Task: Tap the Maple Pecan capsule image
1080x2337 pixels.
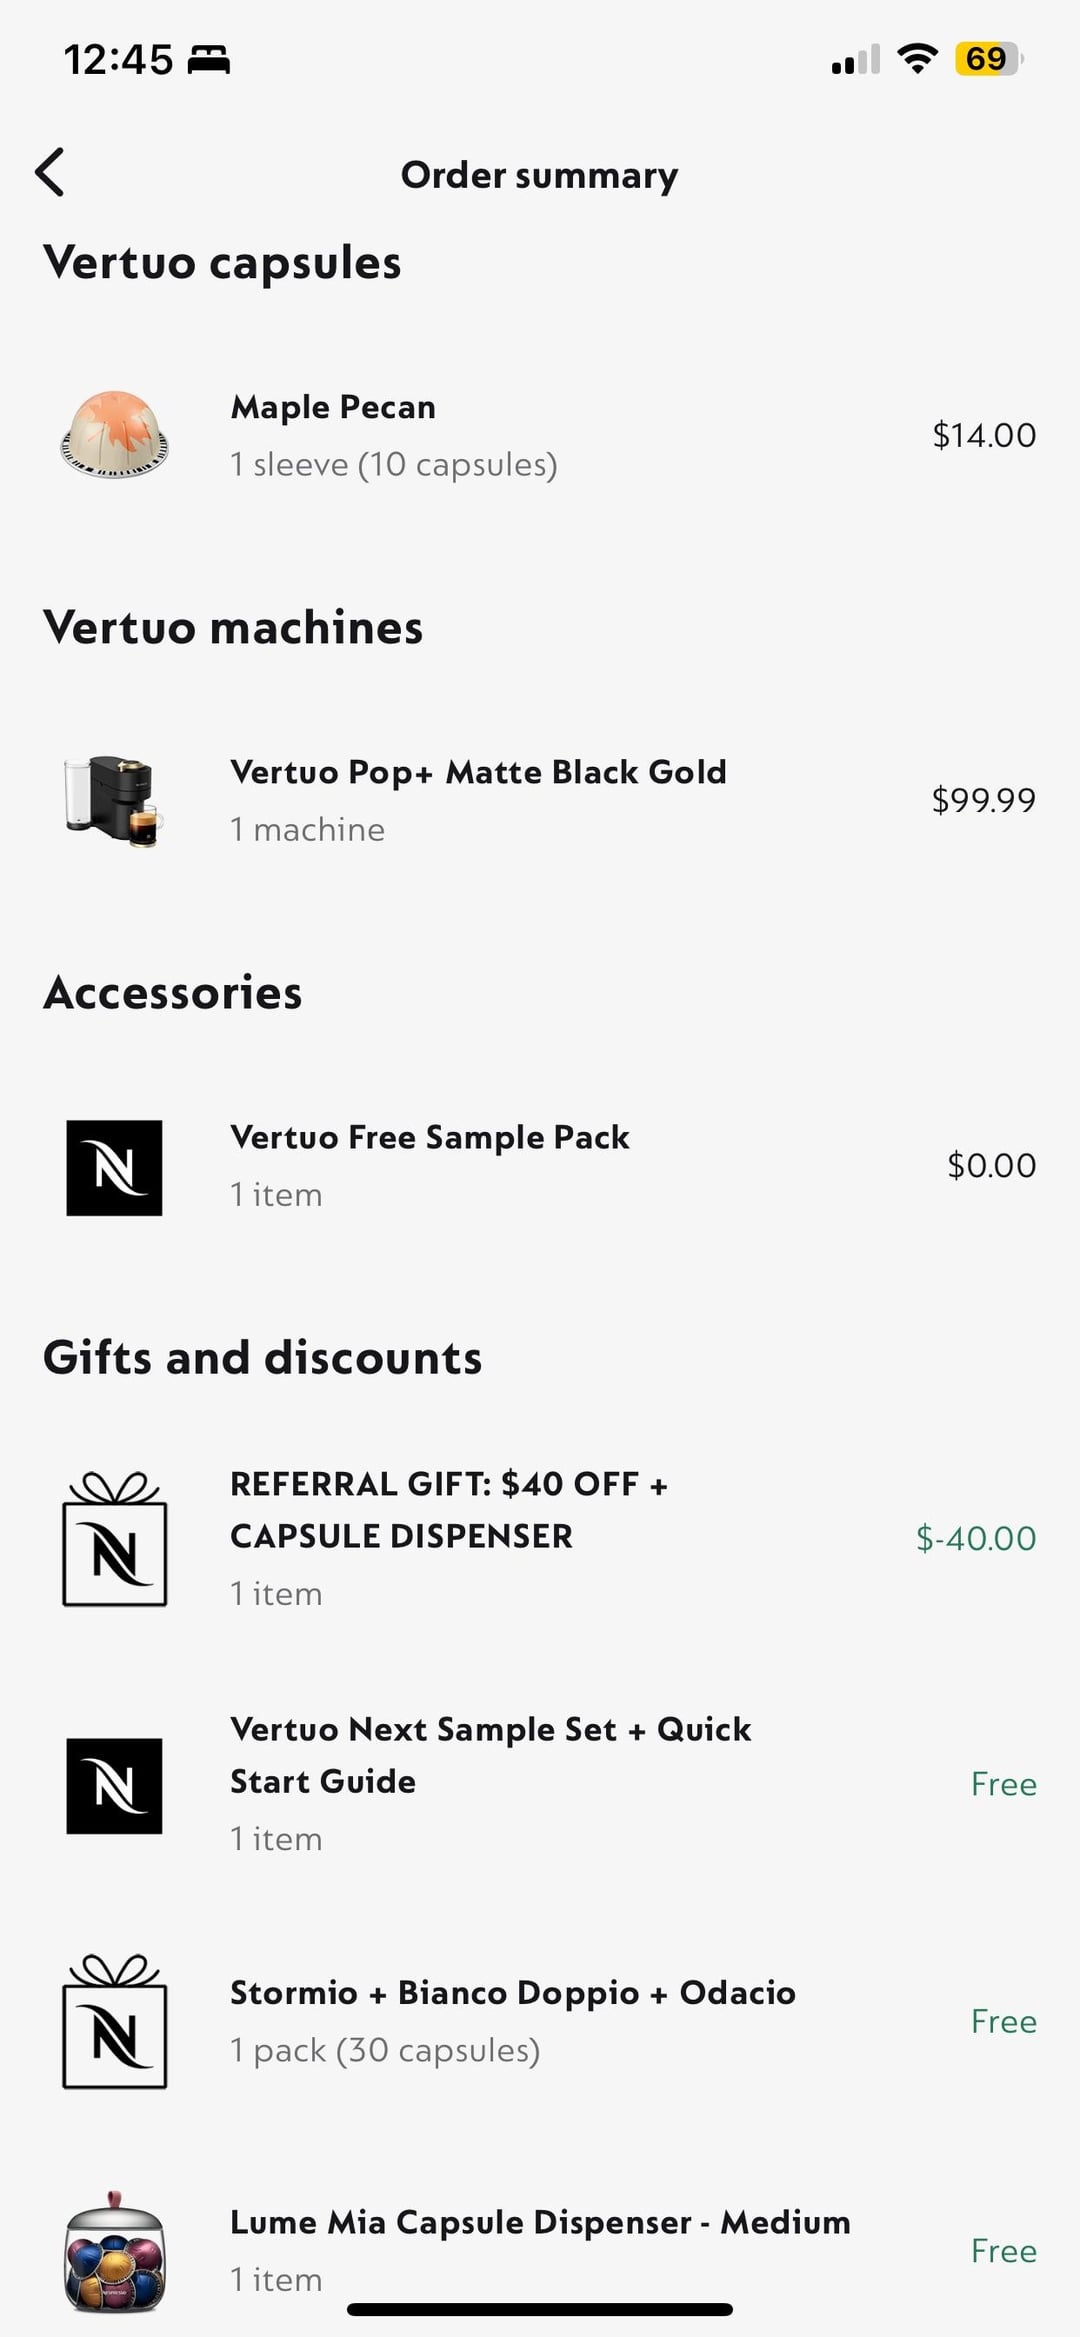Action: pos(114,435)
